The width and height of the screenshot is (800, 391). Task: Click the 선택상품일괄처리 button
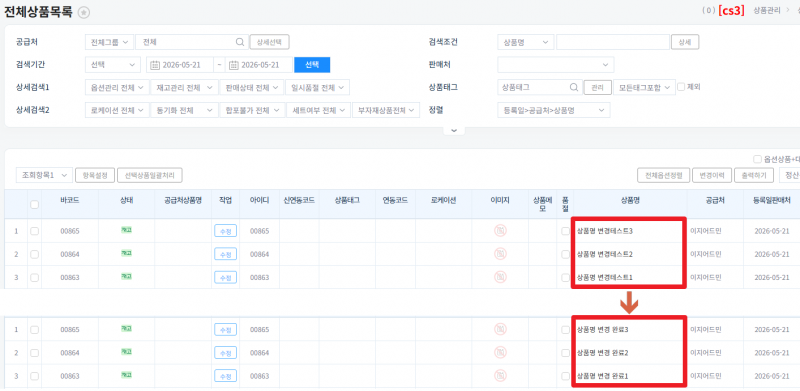(x=150, y=175)
